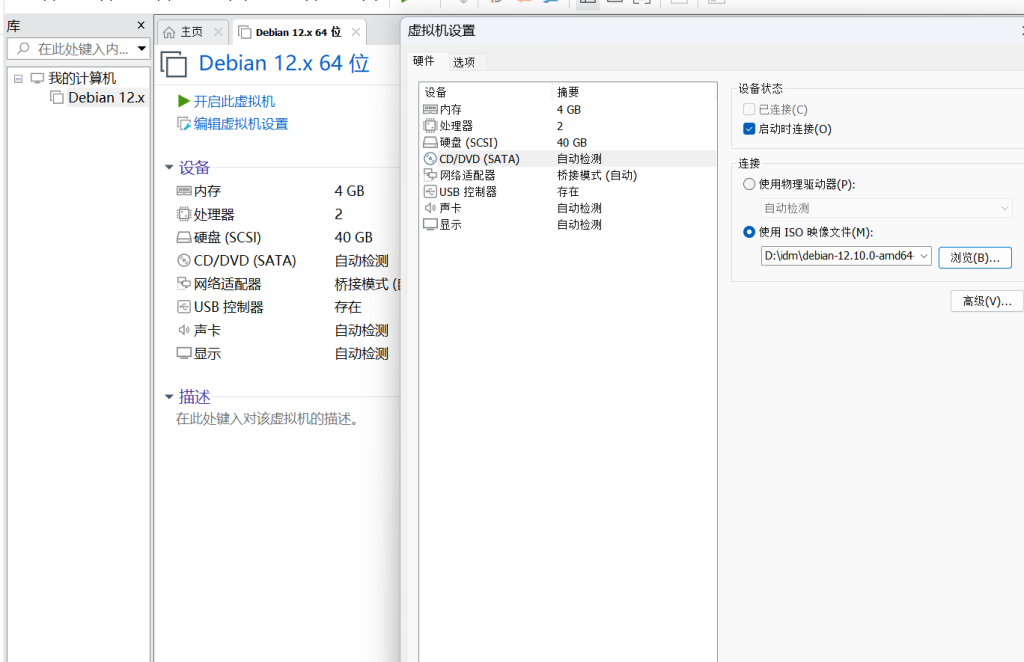Select the USB controller (USB 控制器) icon in dialog
Viewport: 1024px width, 662px height.
(430, 191)
